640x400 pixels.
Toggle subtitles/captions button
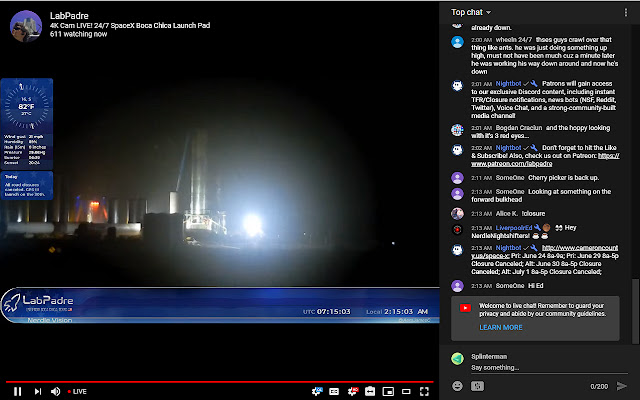click(334, 391)
